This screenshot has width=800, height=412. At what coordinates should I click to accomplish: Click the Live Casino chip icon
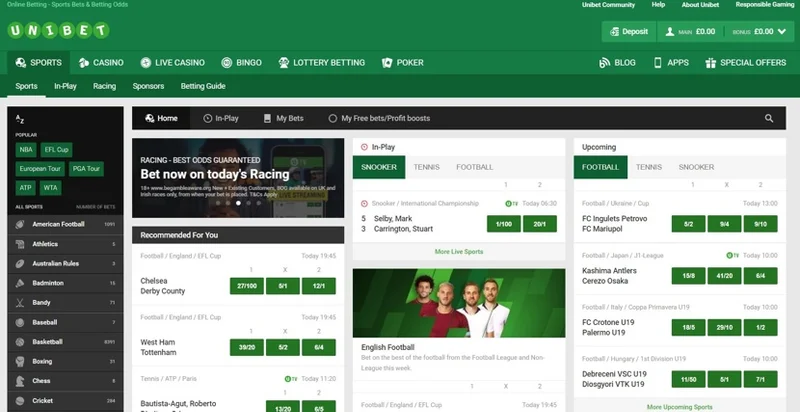click(146, 63)
